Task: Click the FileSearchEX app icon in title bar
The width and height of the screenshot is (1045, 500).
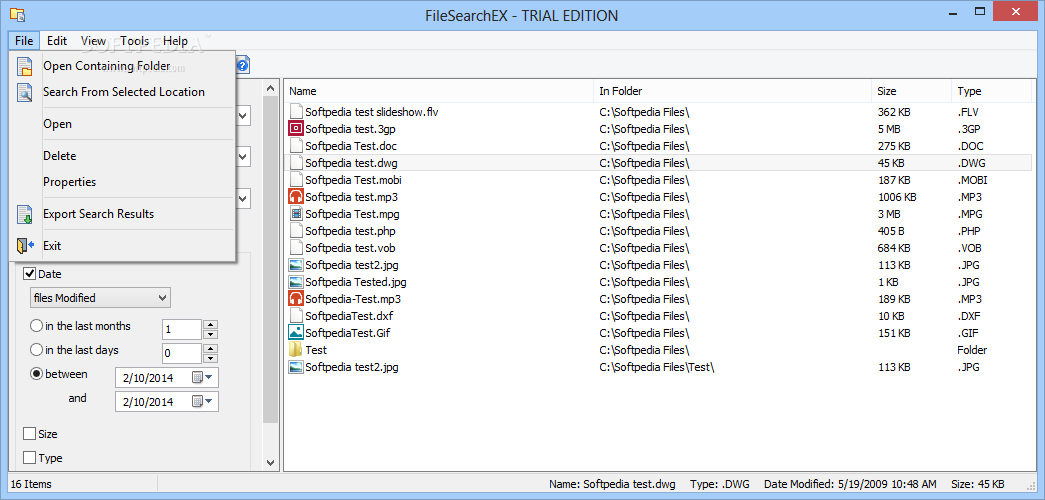Action: 18,13
